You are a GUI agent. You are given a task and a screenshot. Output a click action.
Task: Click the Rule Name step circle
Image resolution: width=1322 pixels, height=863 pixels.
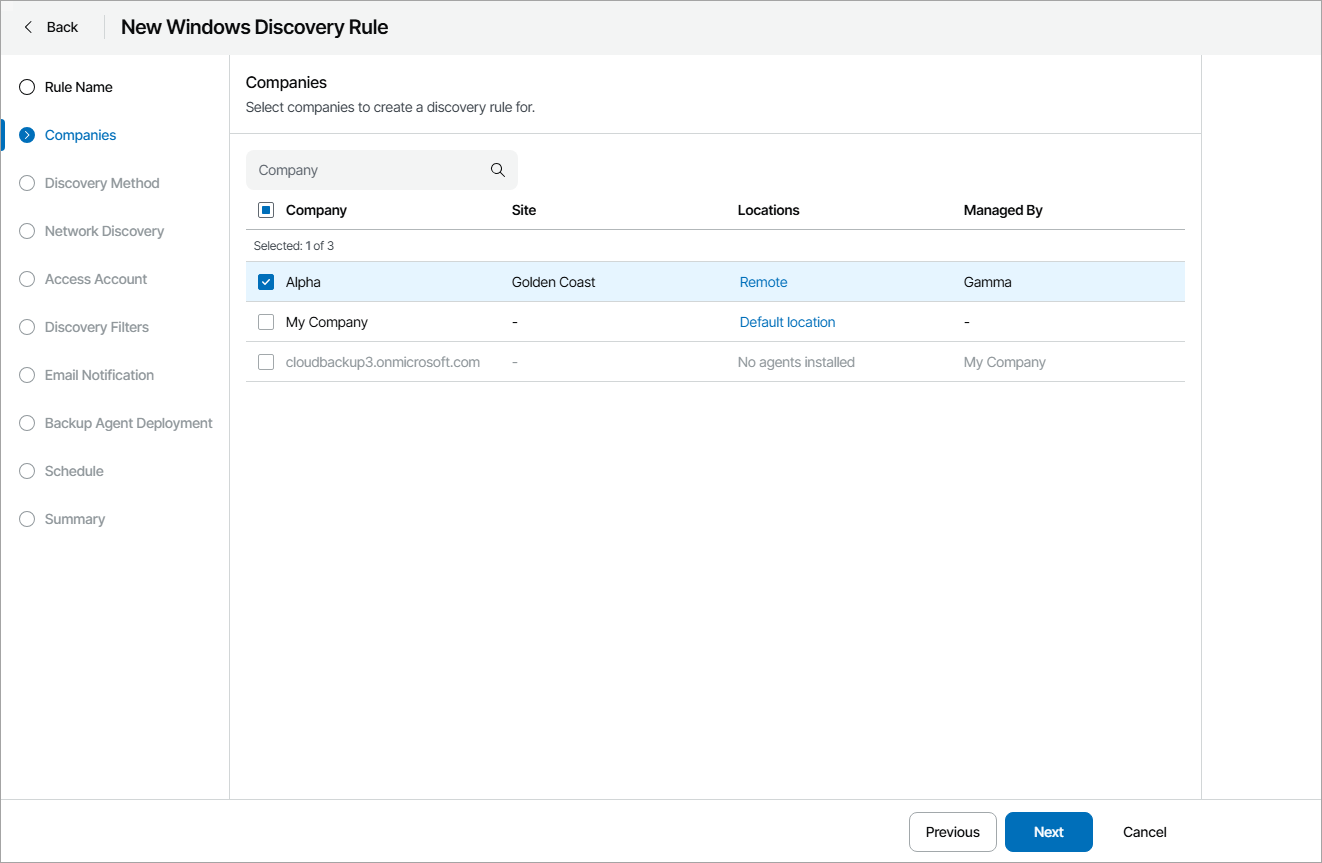pyautogui.click(x=27, y=87)
